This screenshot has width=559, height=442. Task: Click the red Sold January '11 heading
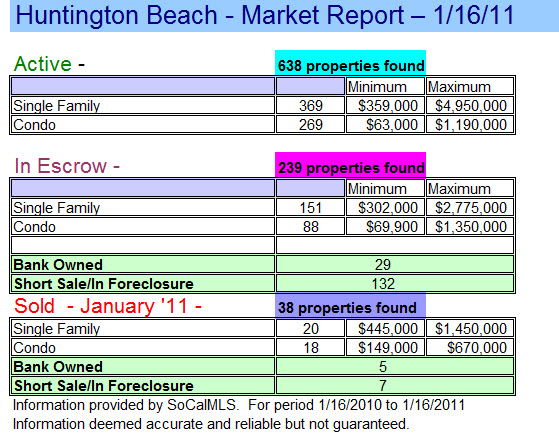click(108, 306)
